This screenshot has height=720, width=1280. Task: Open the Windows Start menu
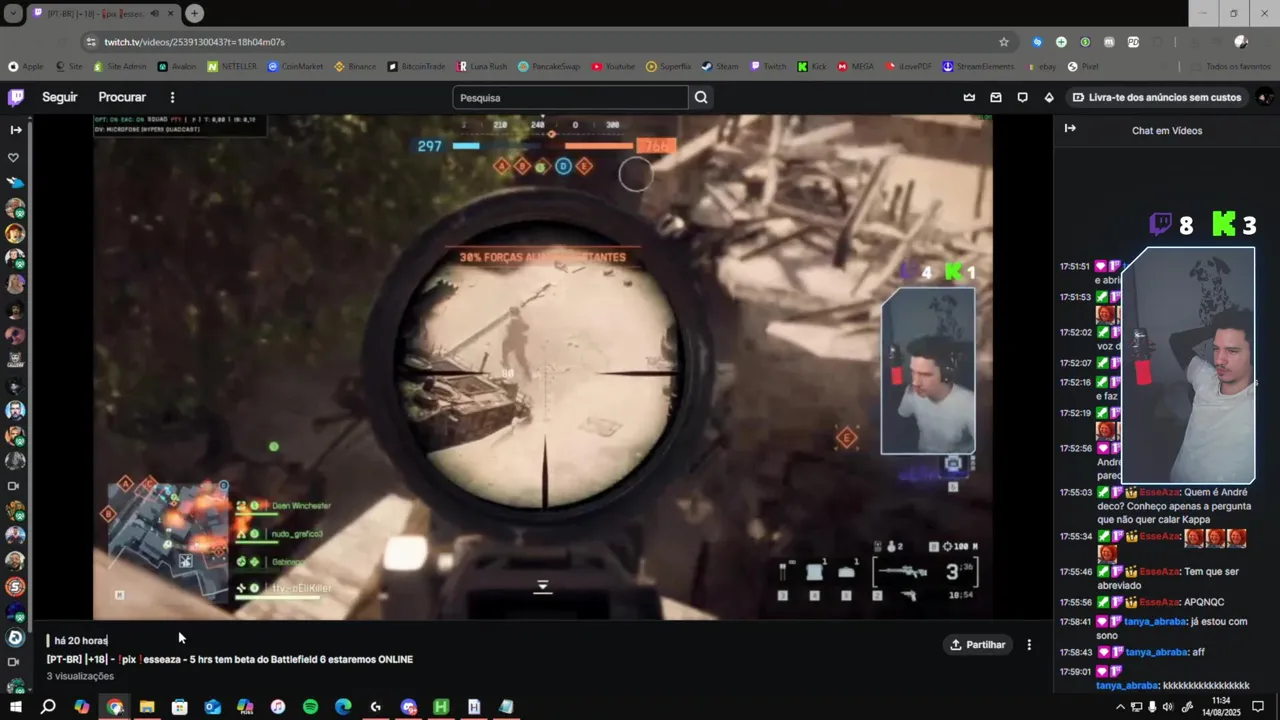coord(16,707)
